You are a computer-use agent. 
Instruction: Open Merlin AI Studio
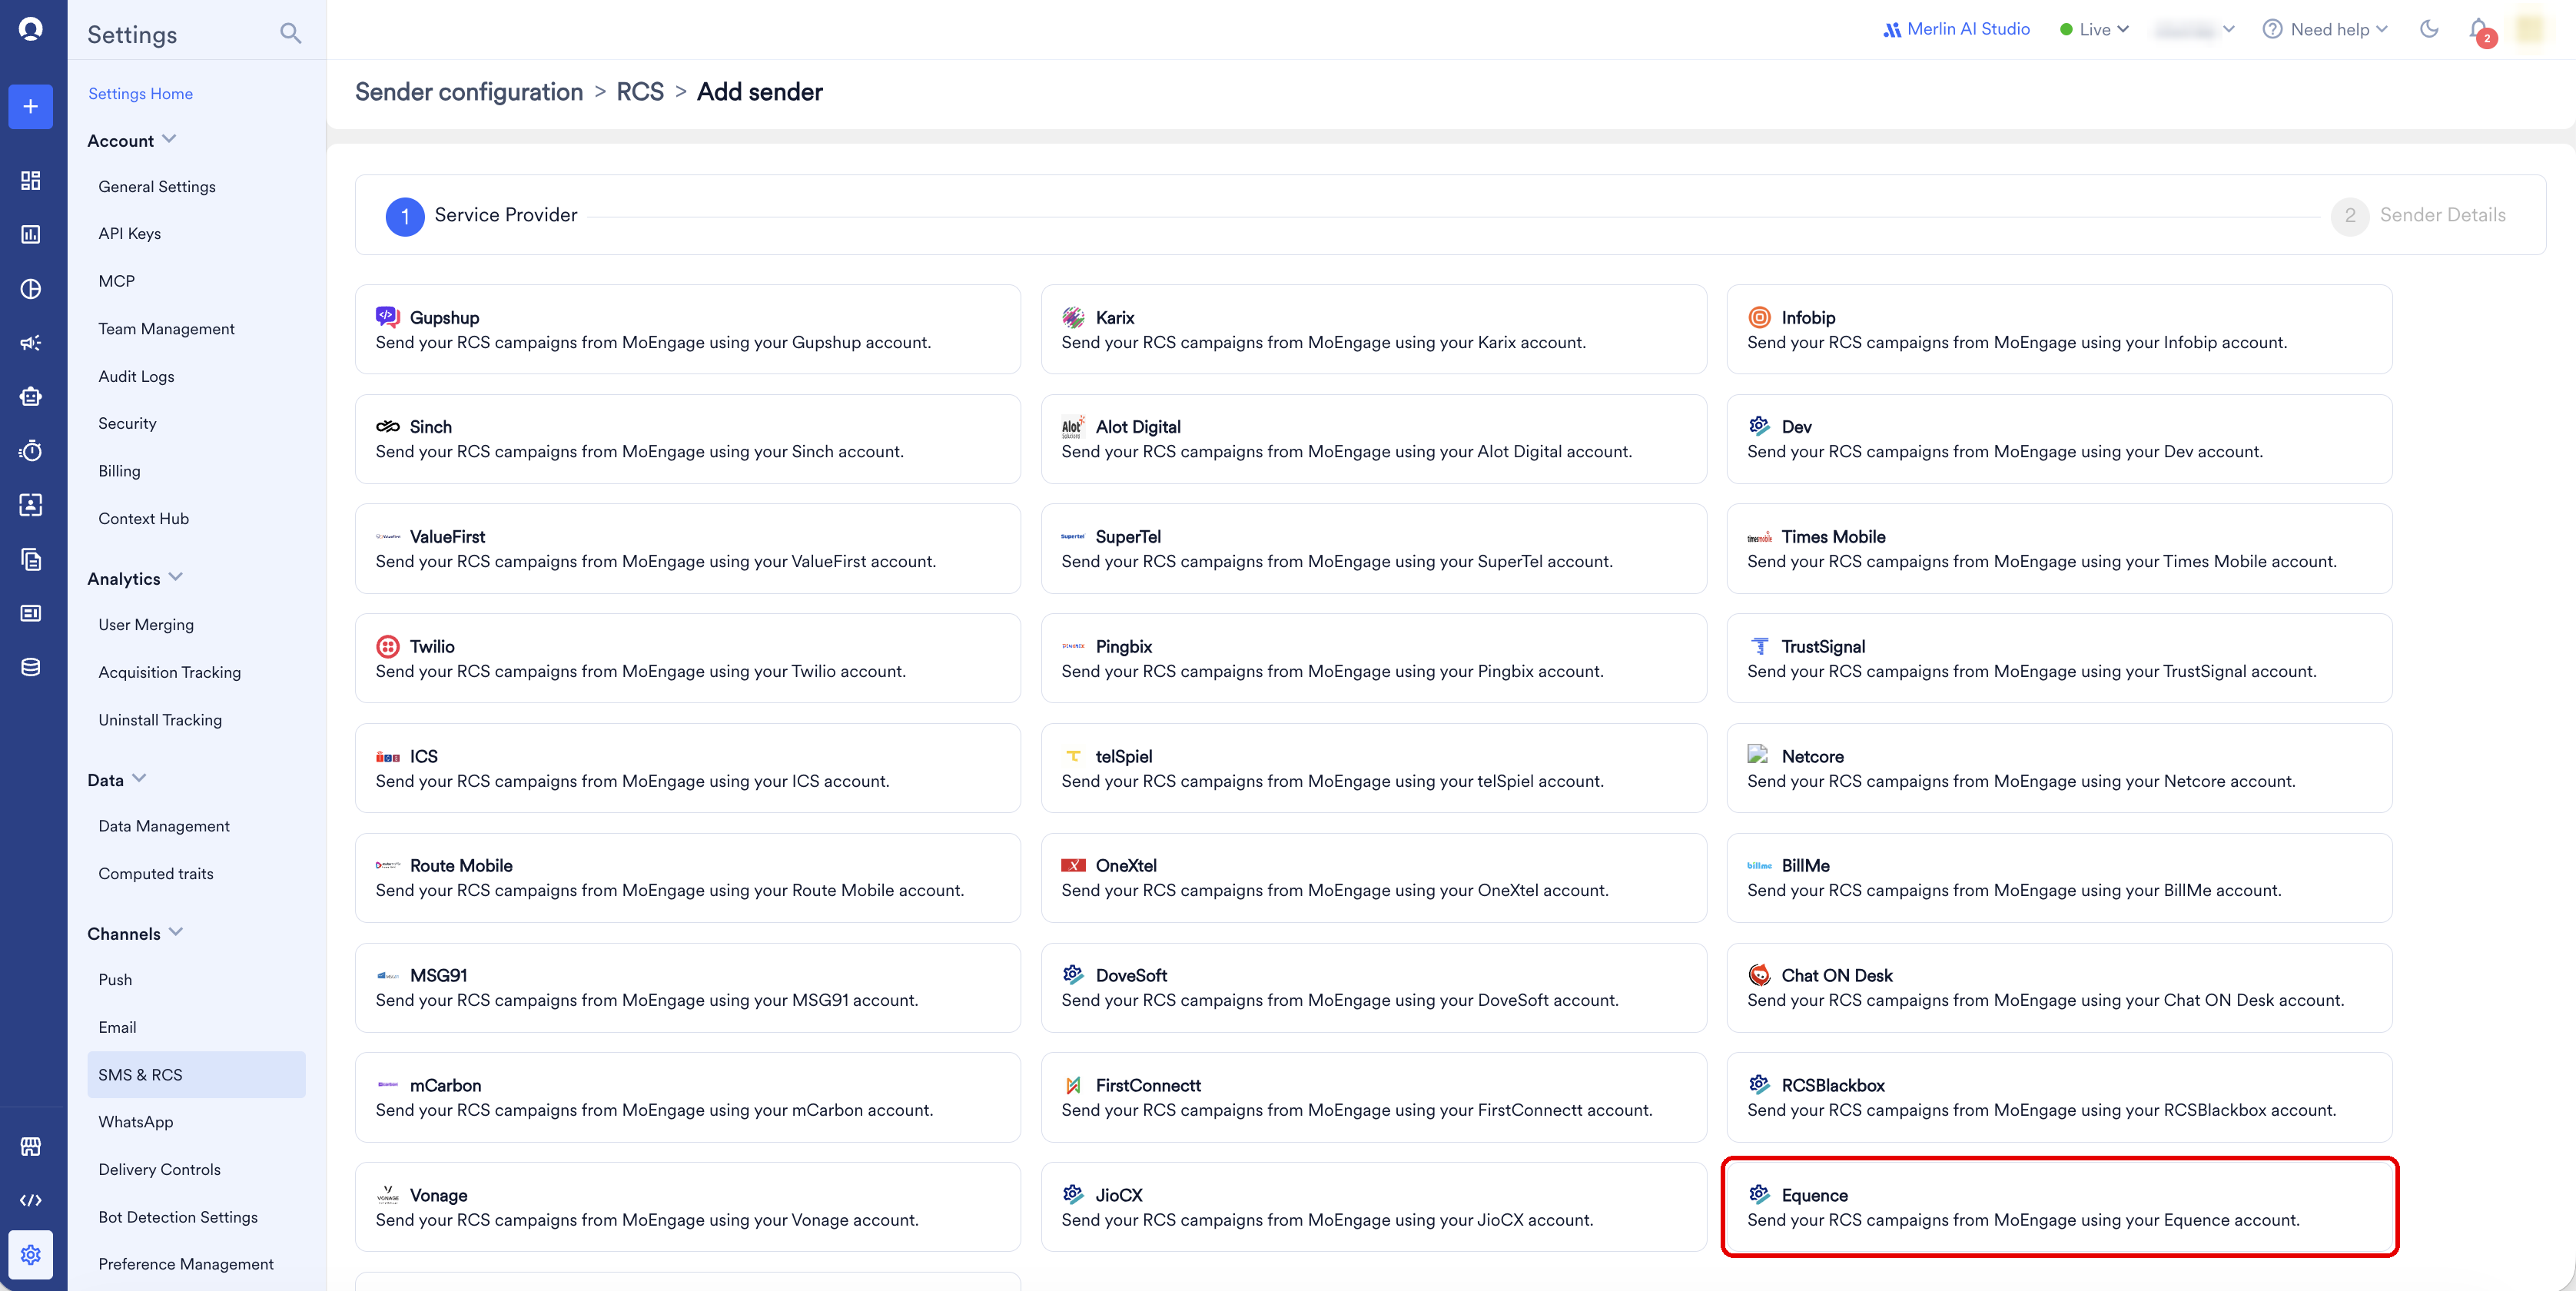tap(1957, 29)
